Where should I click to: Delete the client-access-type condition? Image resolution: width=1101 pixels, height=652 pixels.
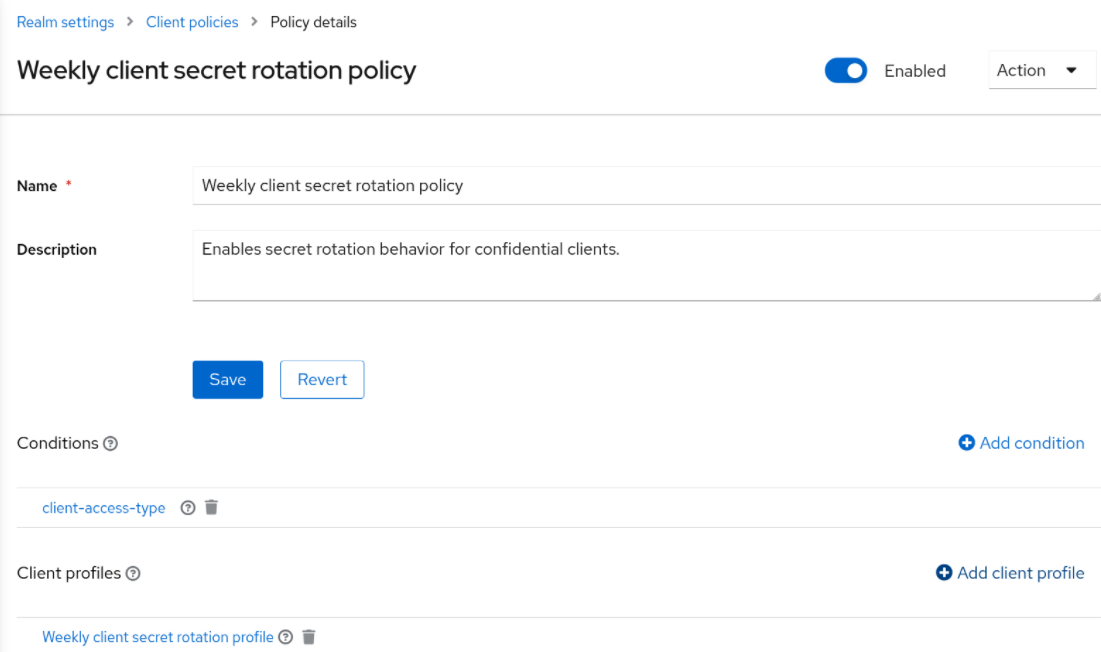pyautogui.click(x=211, y=507)
